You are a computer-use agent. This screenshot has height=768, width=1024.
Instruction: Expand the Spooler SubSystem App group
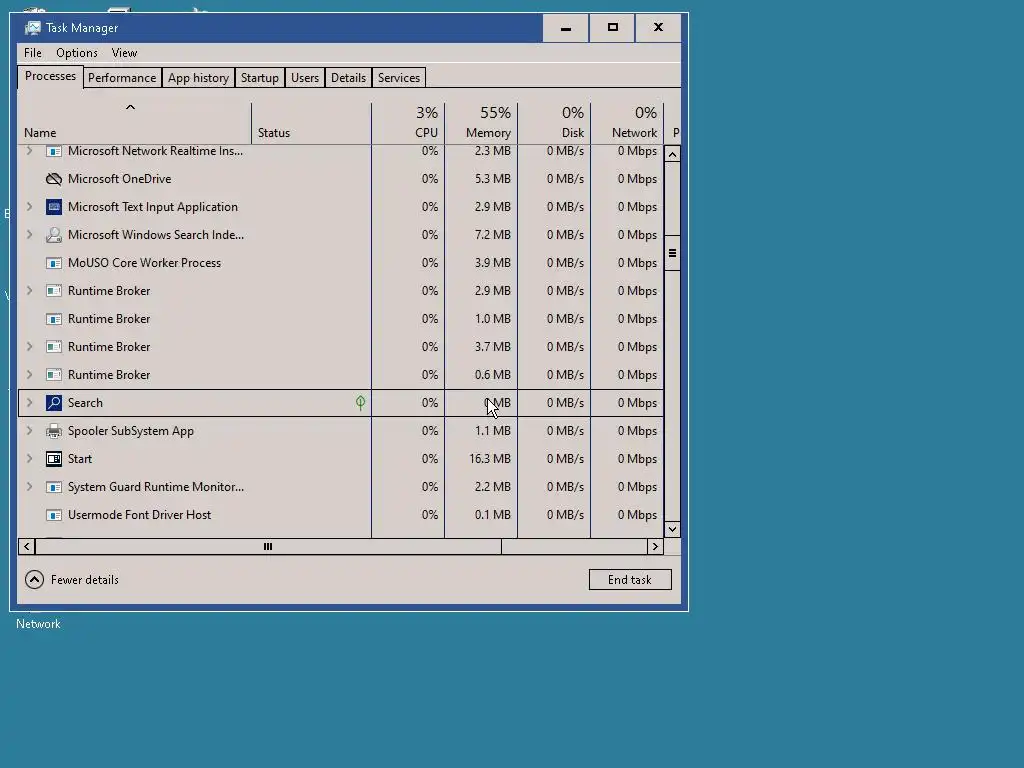coord(29,431)
